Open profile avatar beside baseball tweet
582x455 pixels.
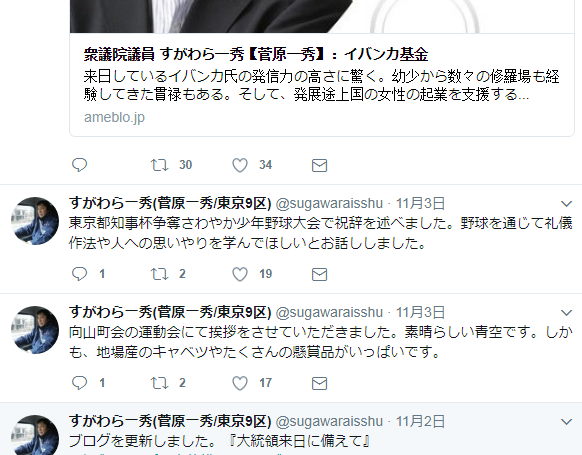point(35,221)
